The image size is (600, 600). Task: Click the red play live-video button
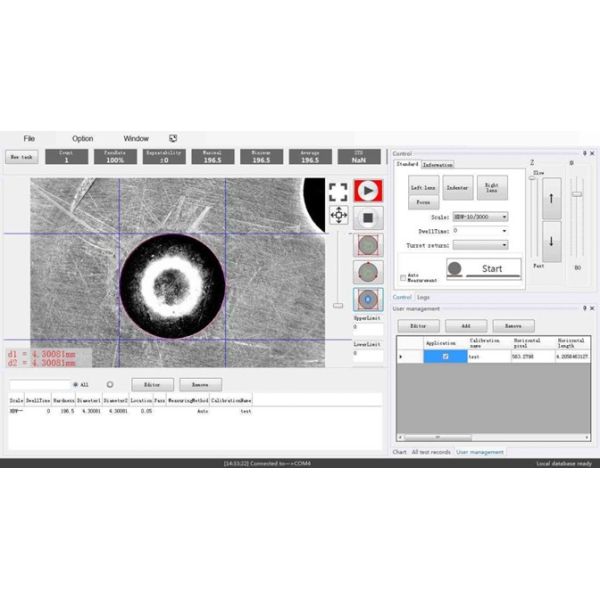(367, 190)
